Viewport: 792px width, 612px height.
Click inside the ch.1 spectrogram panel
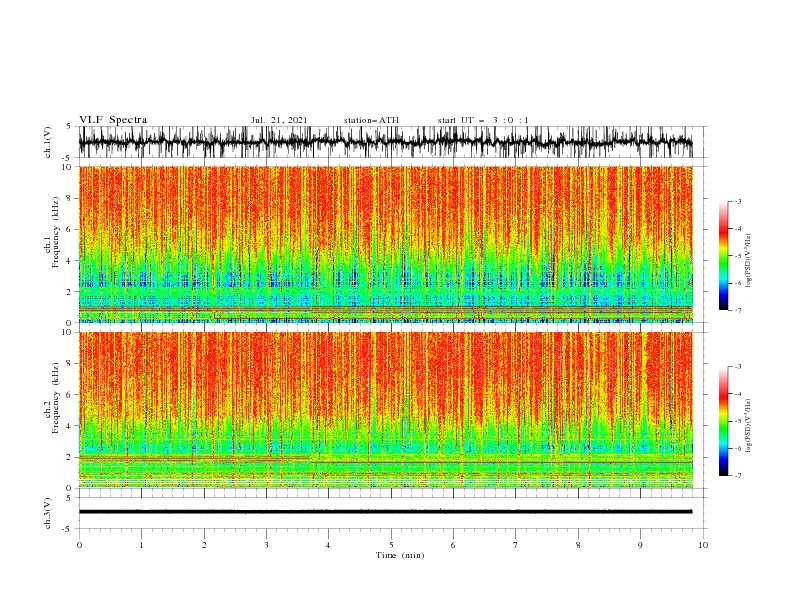[385, 244]
